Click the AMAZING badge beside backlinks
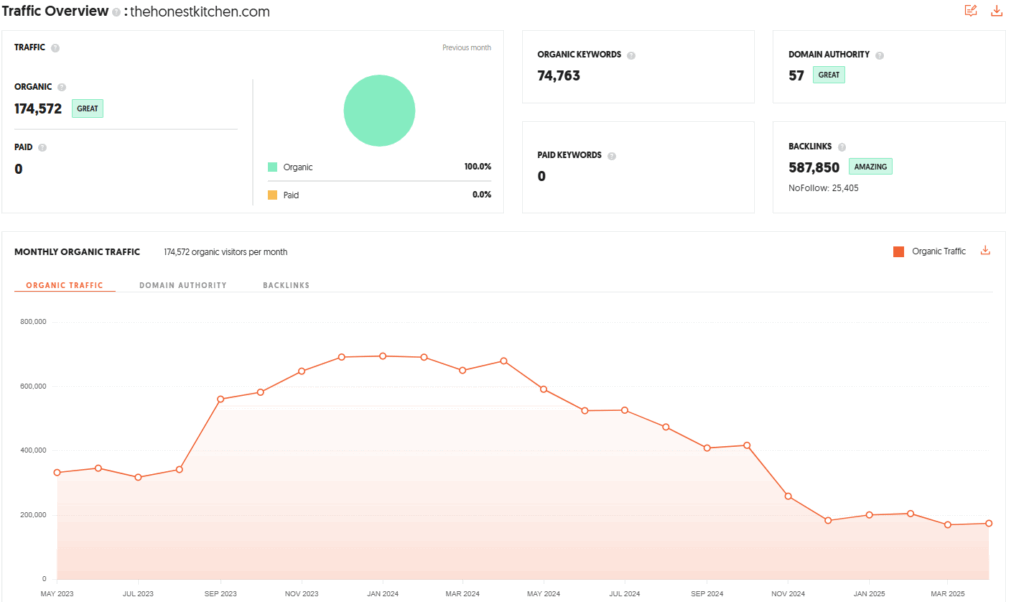 click(871, 166)
